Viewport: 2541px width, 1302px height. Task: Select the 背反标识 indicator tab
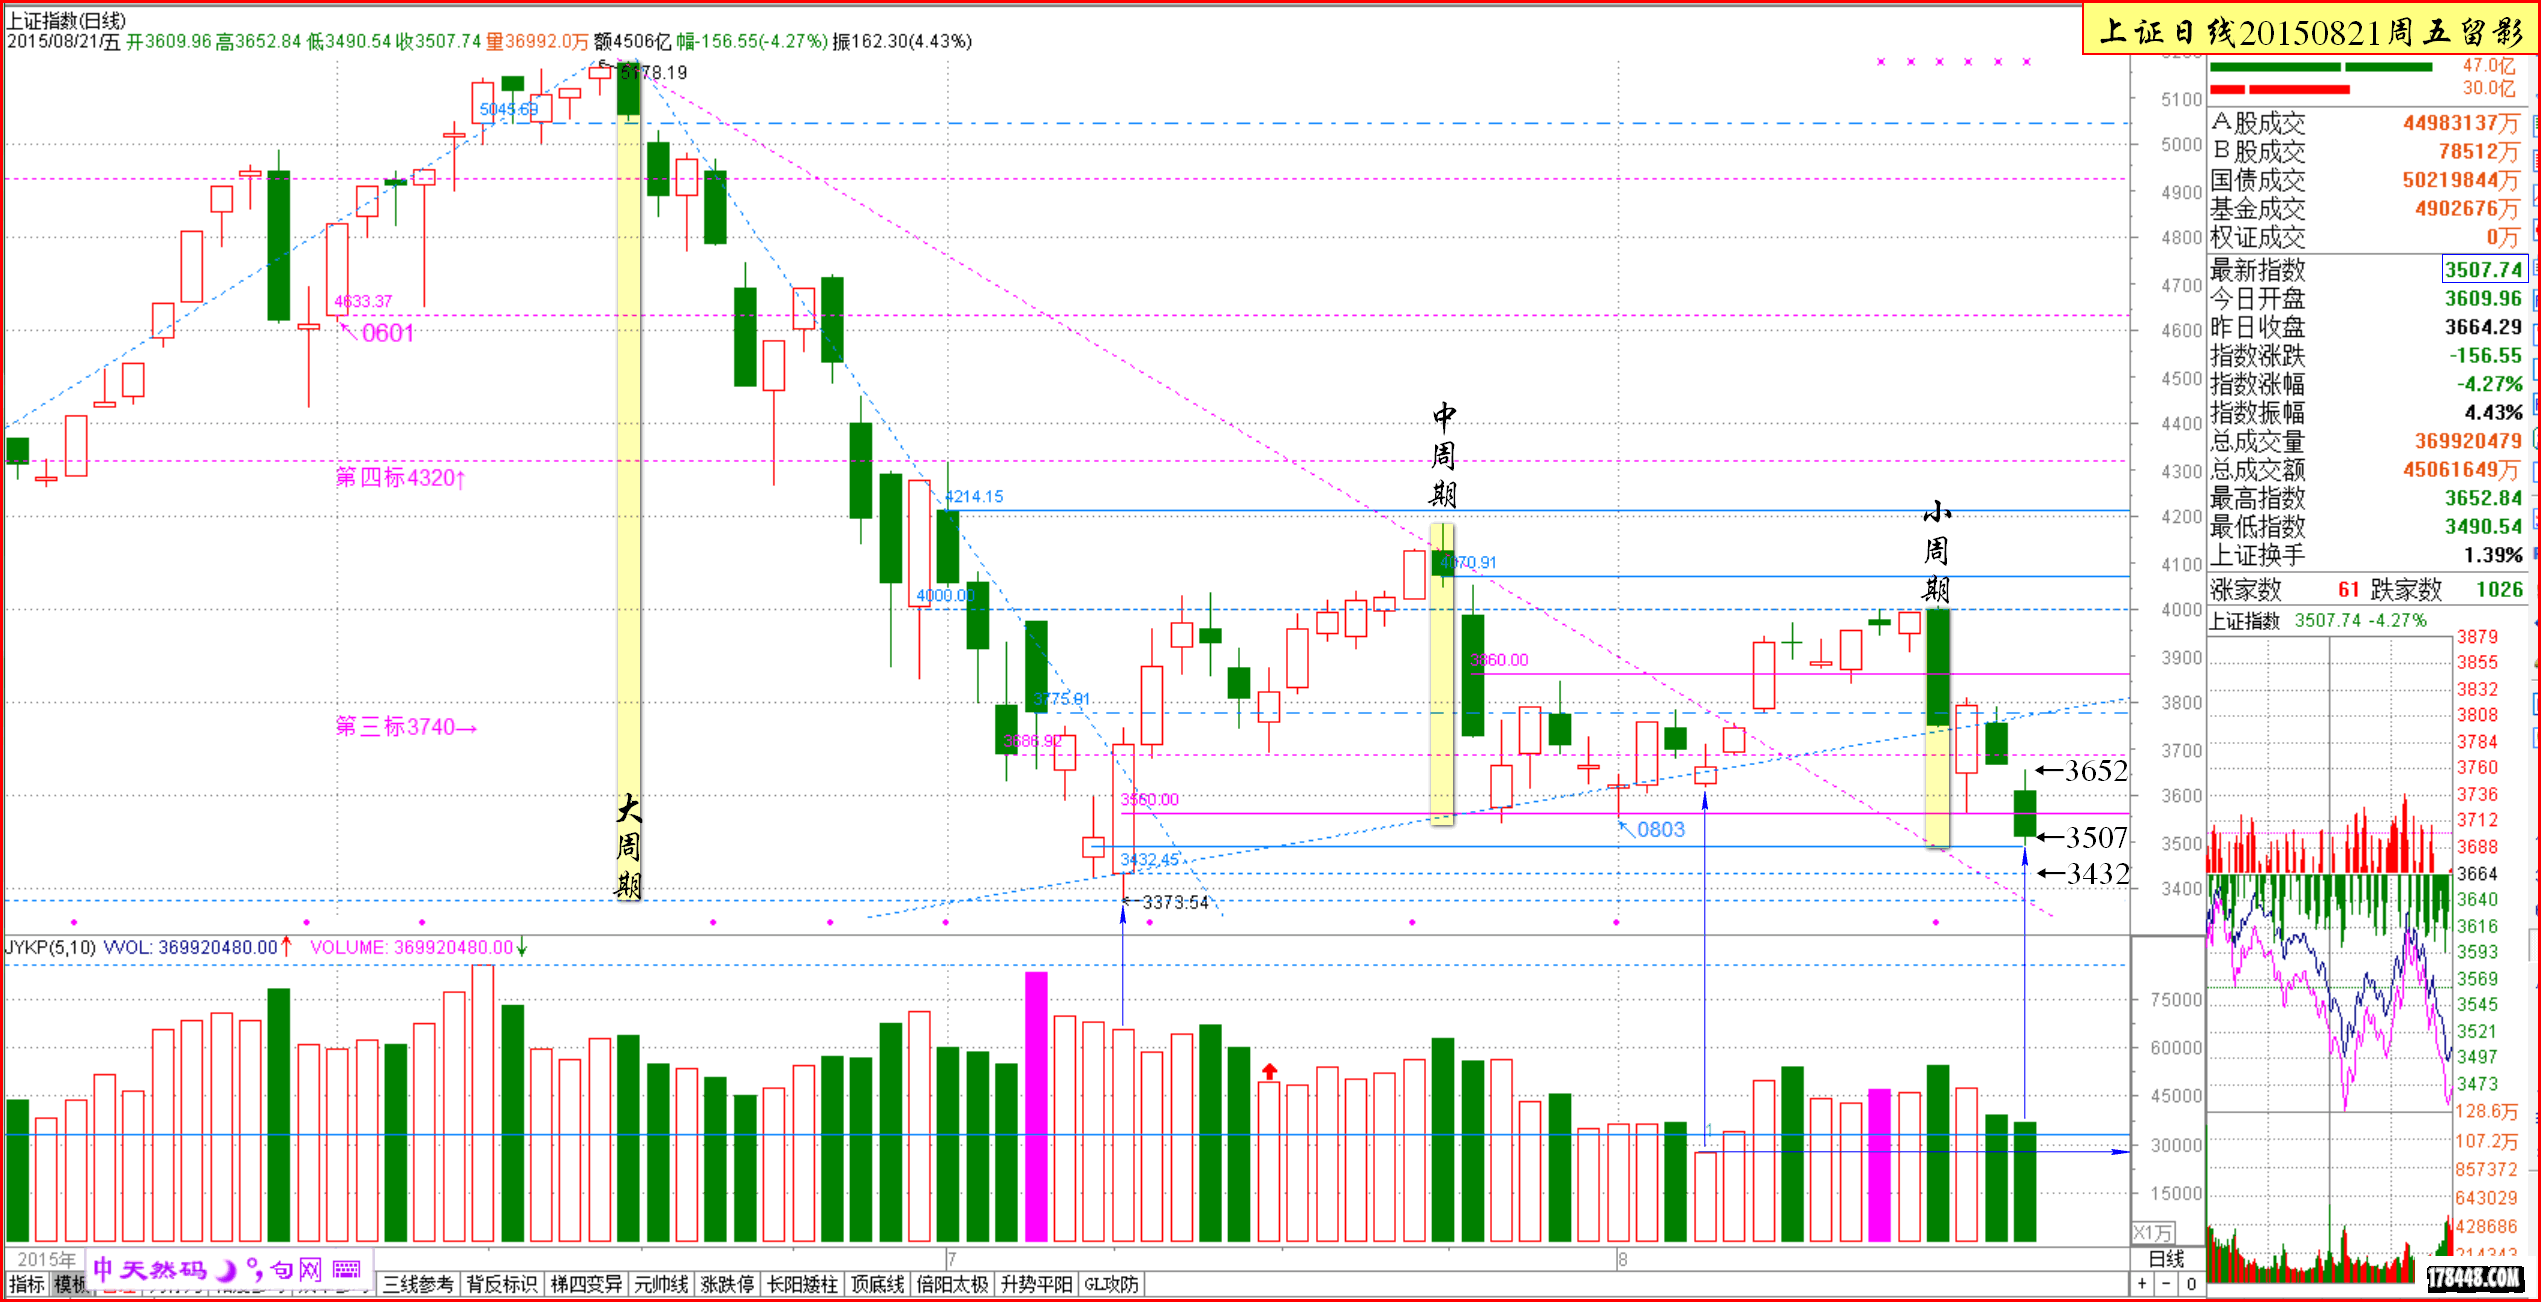pos(502,1284)
